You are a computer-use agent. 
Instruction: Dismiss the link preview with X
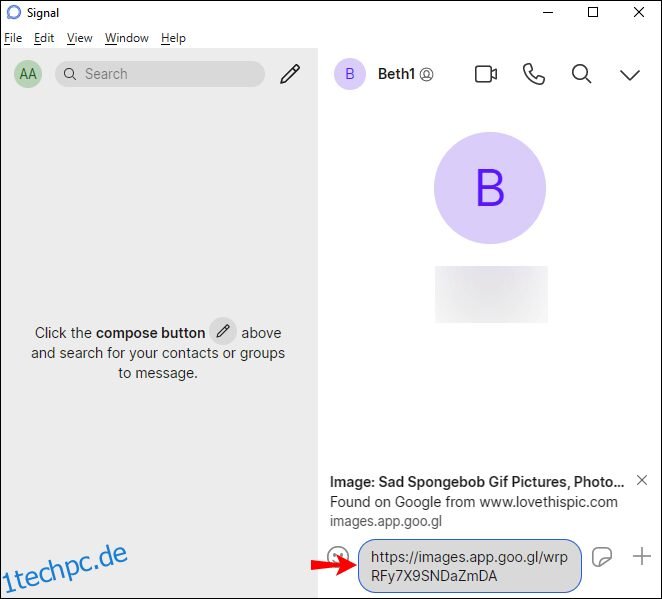[642, 480]
